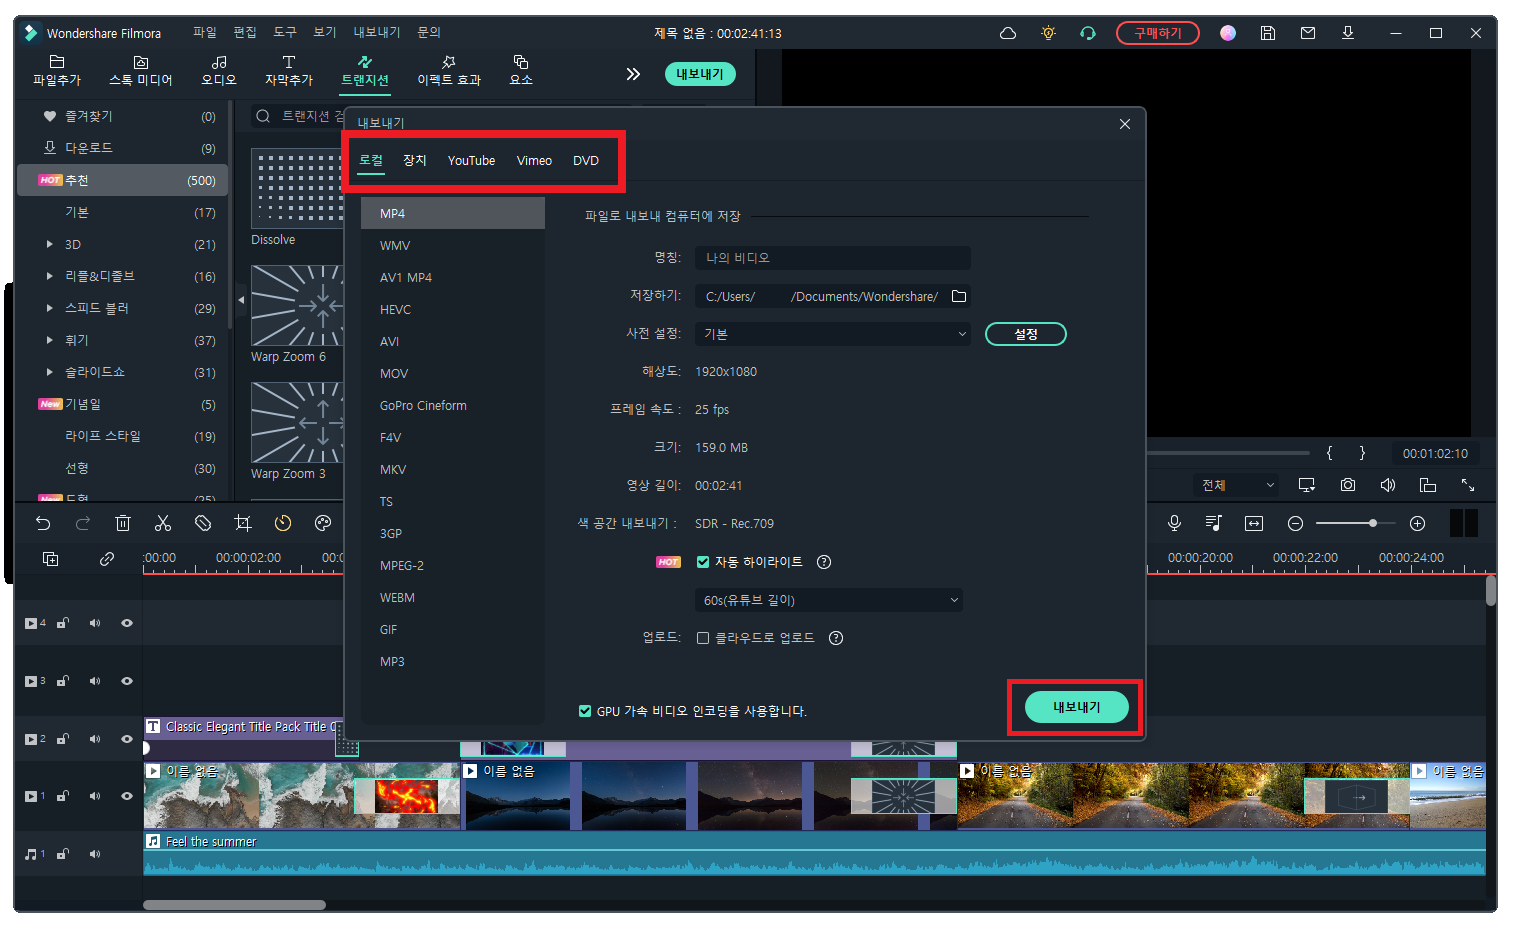Select the WMV export format

pyautogui.click(x=453, y=245)
